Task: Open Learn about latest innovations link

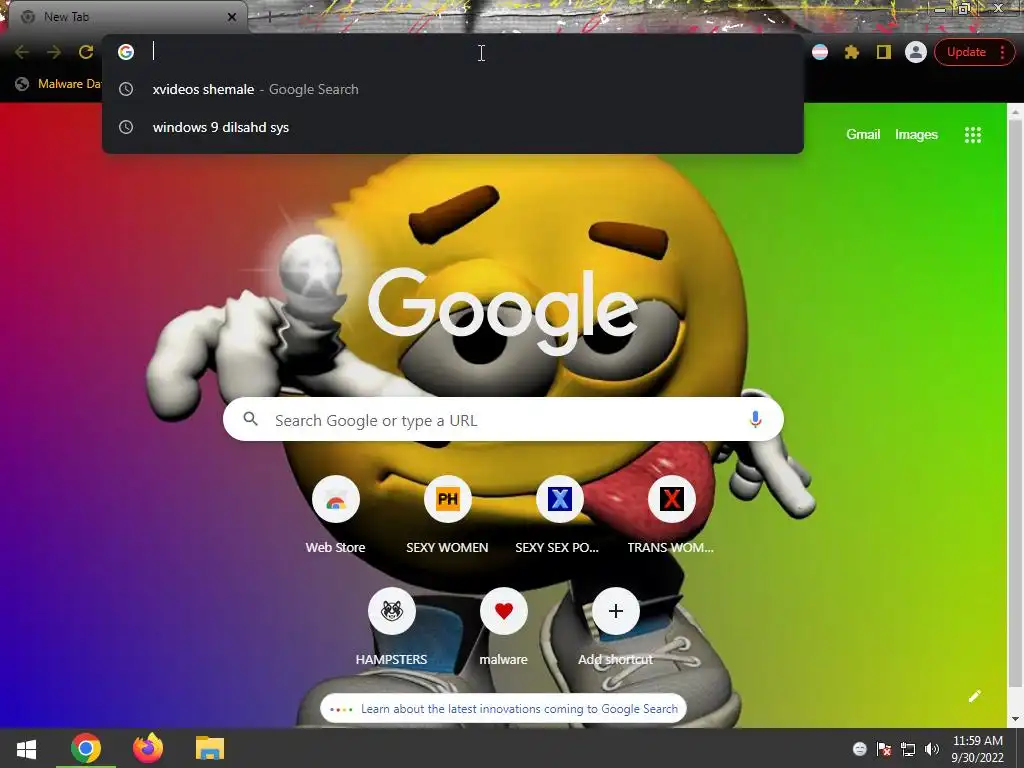Action: point(504,709)
